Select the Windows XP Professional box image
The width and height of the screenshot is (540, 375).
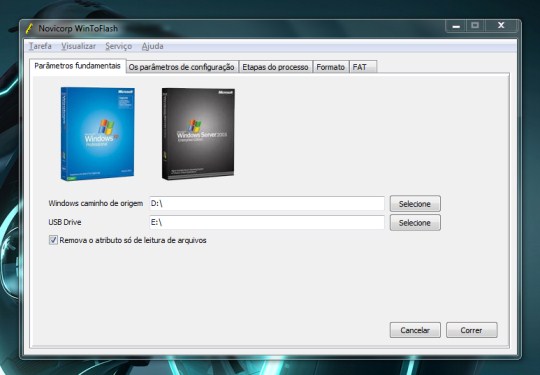97,134
